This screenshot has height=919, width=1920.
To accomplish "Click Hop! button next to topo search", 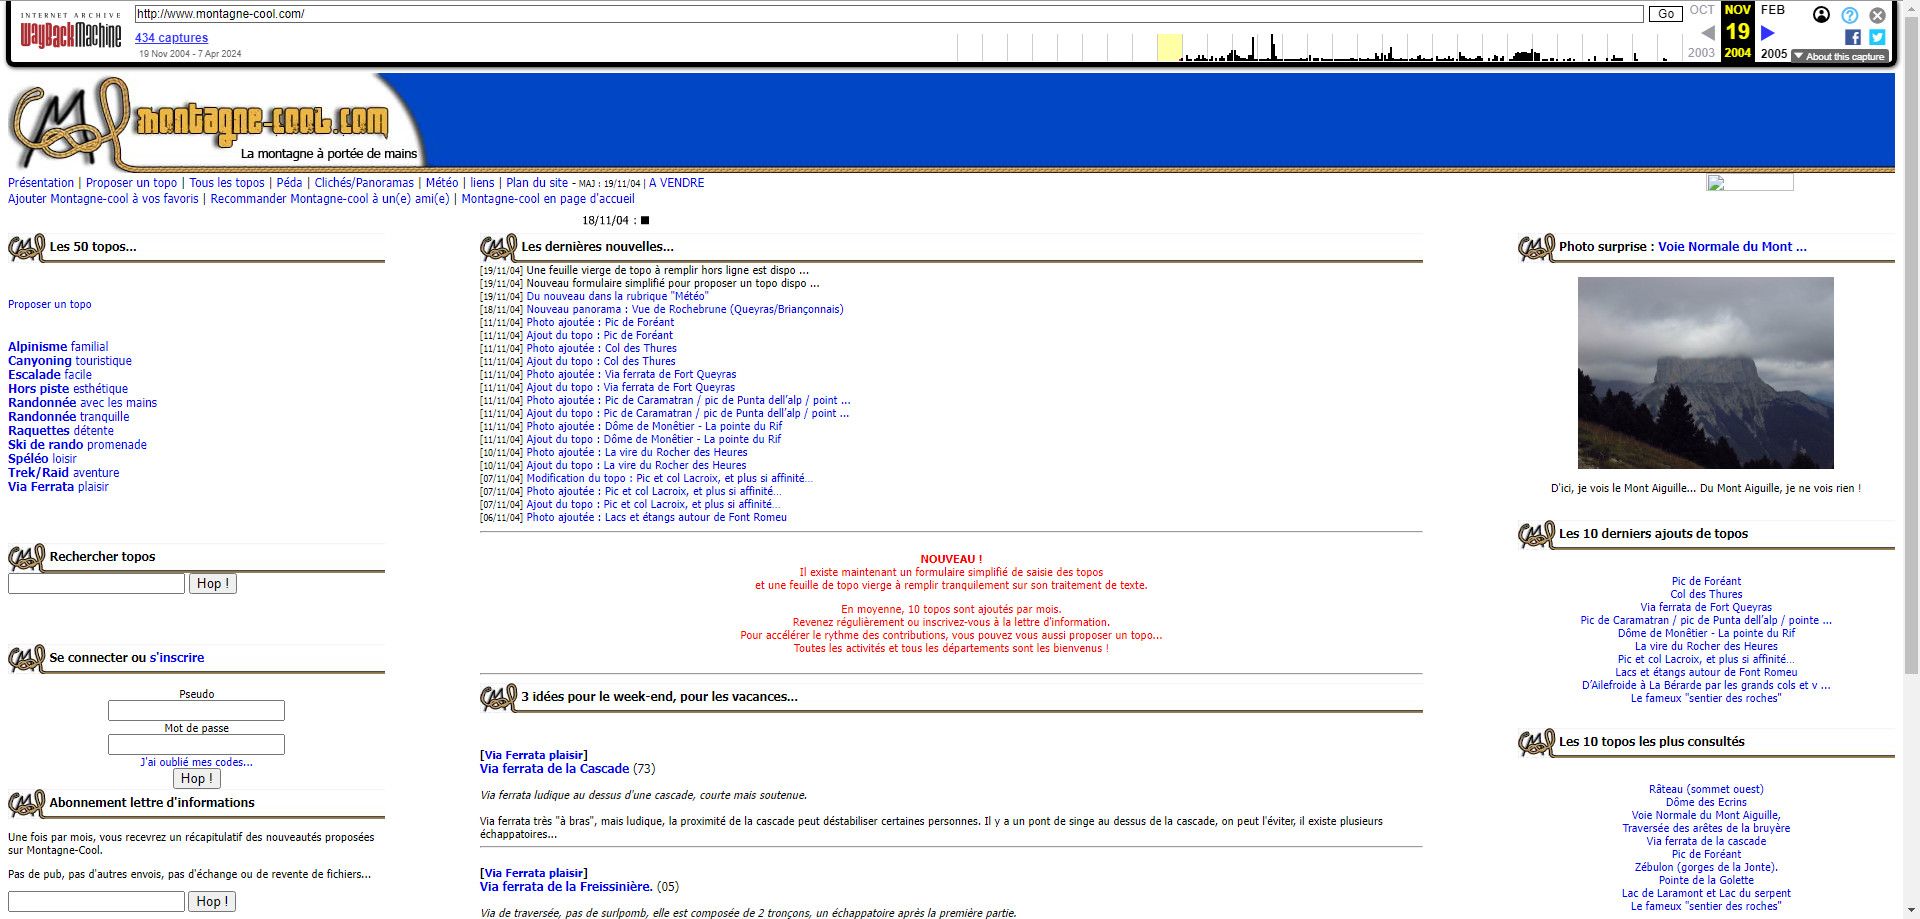I will point(213,583).
